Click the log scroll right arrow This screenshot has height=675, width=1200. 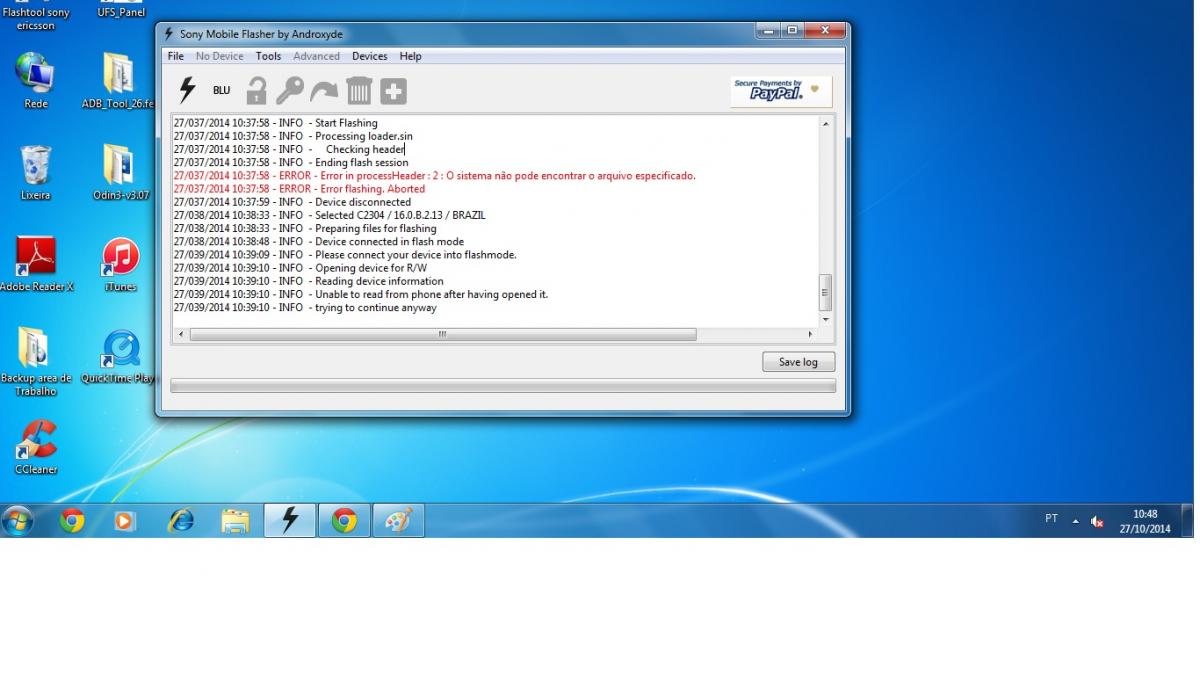coord(811,334)
